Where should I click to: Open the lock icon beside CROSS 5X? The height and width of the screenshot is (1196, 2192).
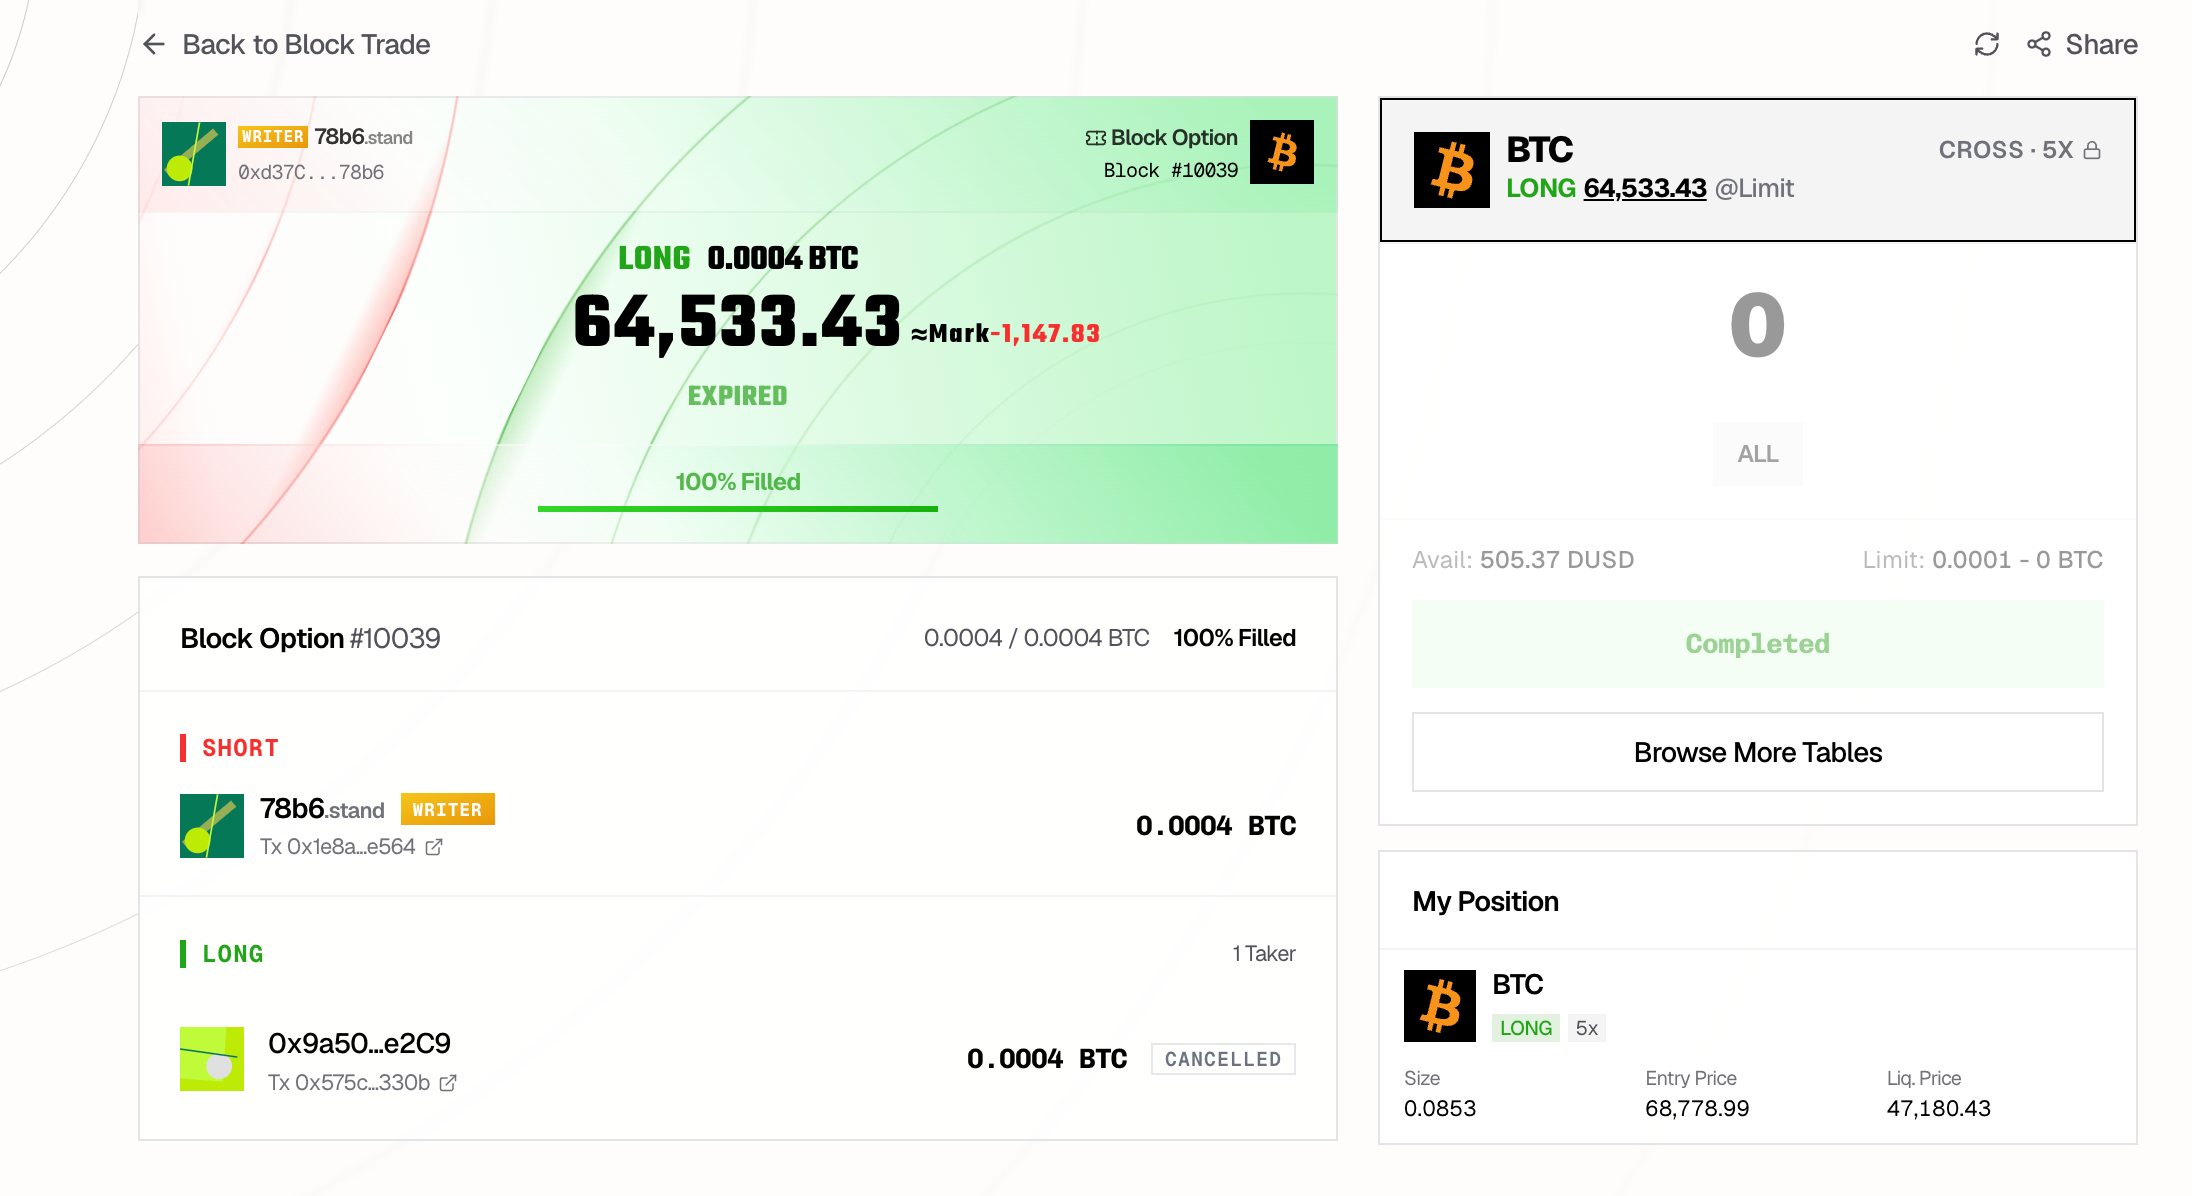pyautogui.click(x=2092, y=150)
